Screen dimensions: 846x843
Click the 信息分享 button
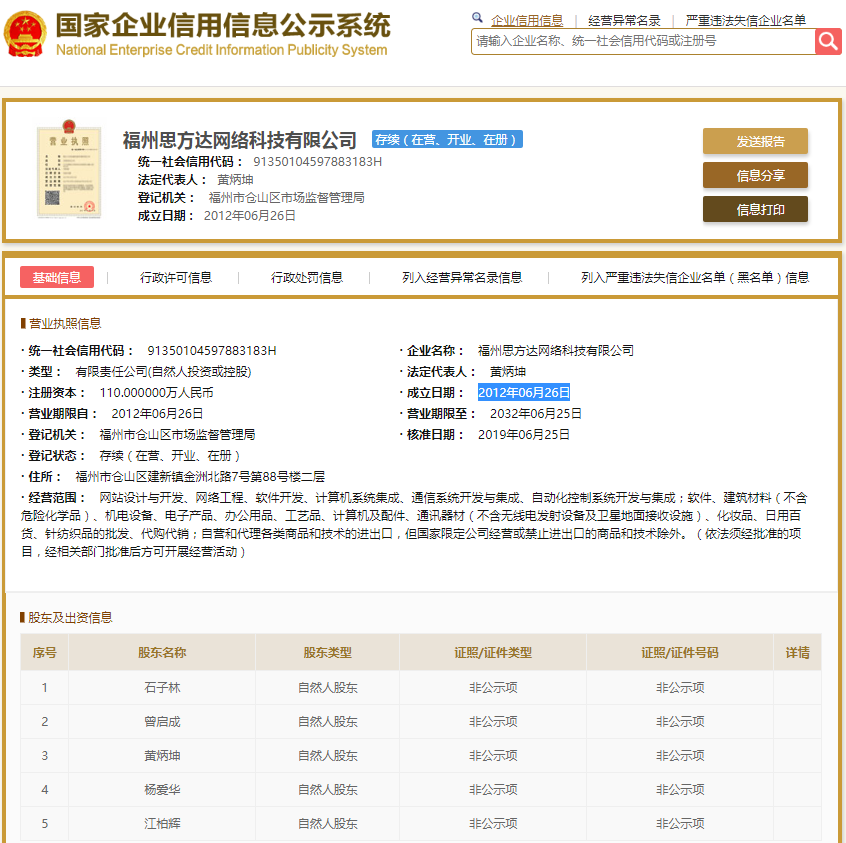point(755,175)
